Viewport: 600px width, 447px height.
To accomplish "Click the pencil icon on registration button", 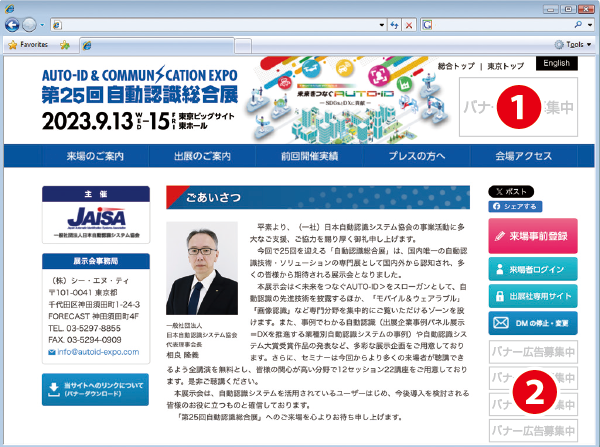I will point(499,236).
